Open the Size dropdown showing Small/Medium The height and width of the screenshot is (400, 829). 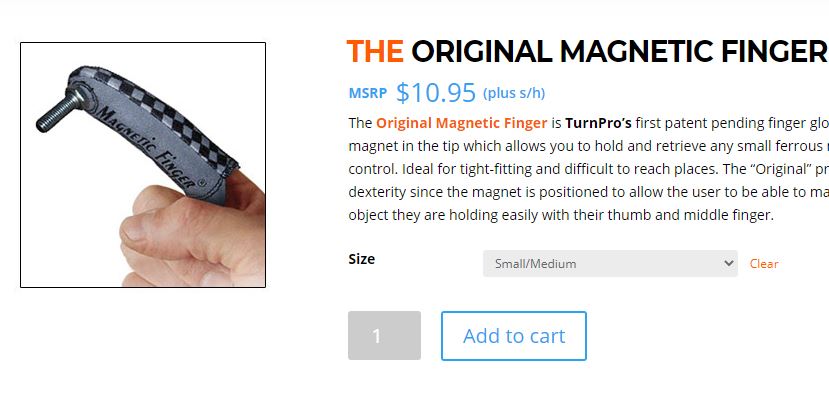610,263
